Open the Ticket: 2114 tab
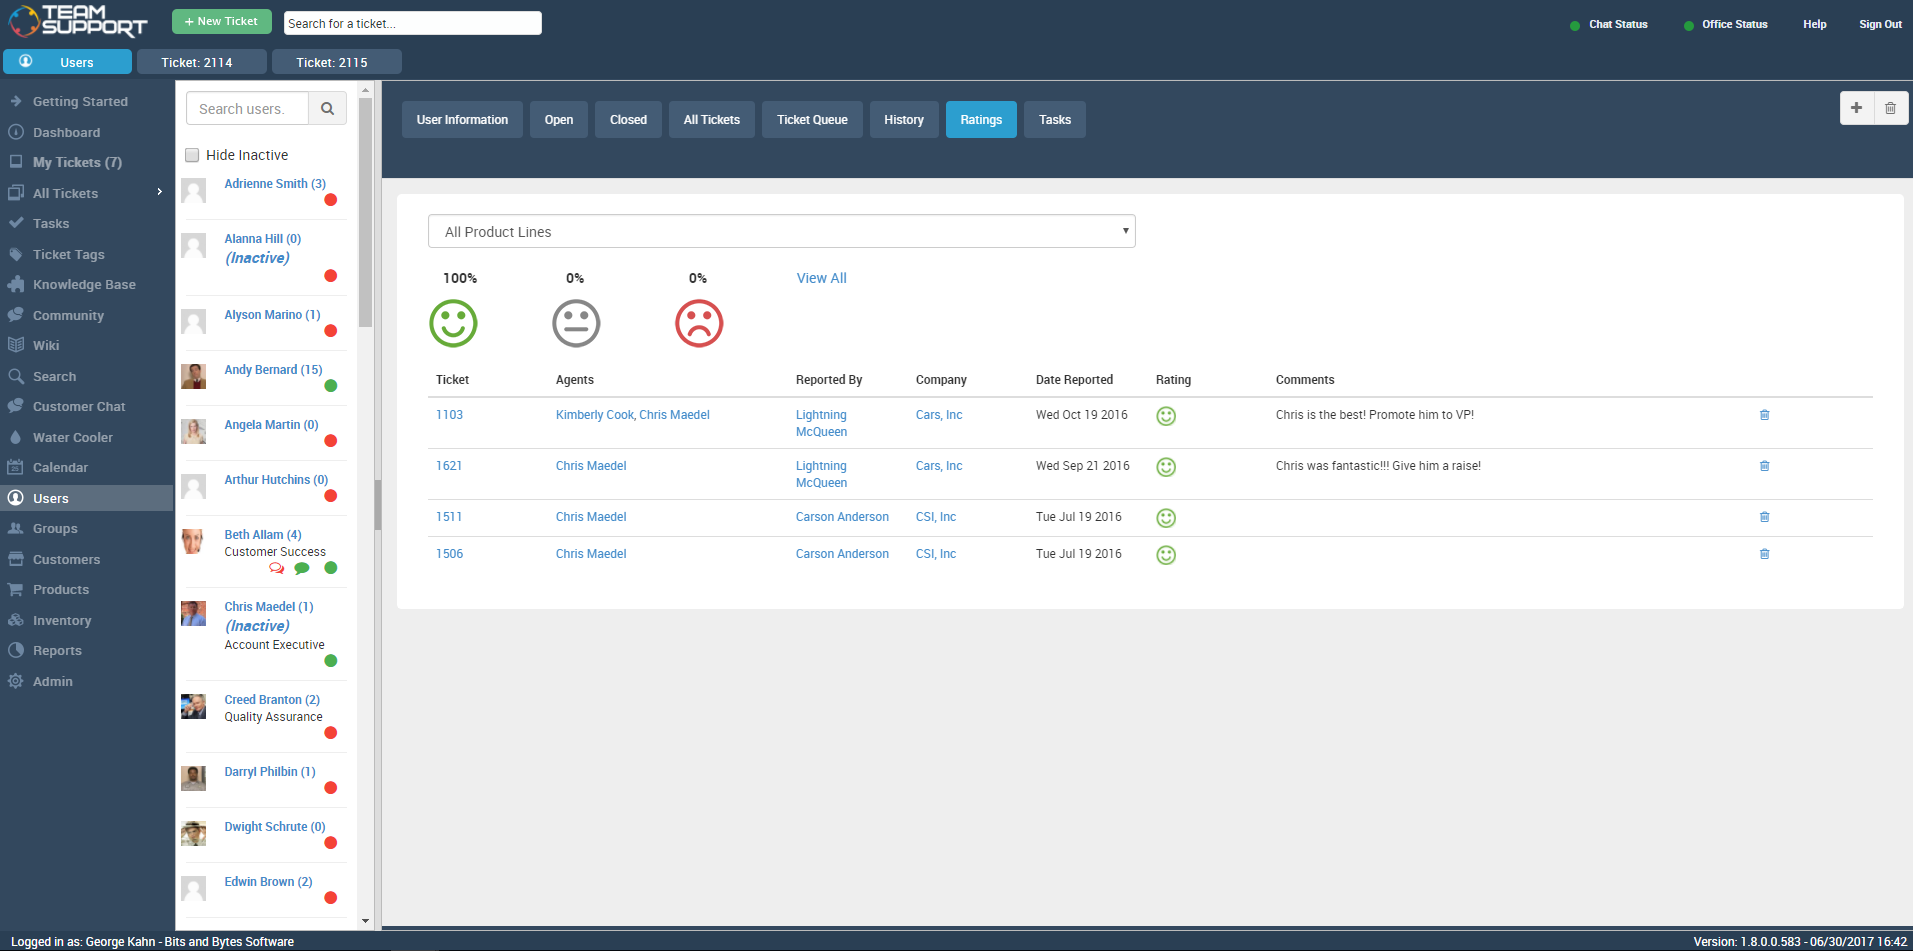Screen dimensions: 1913x951 pyautogui.click(x=201, y=62)
